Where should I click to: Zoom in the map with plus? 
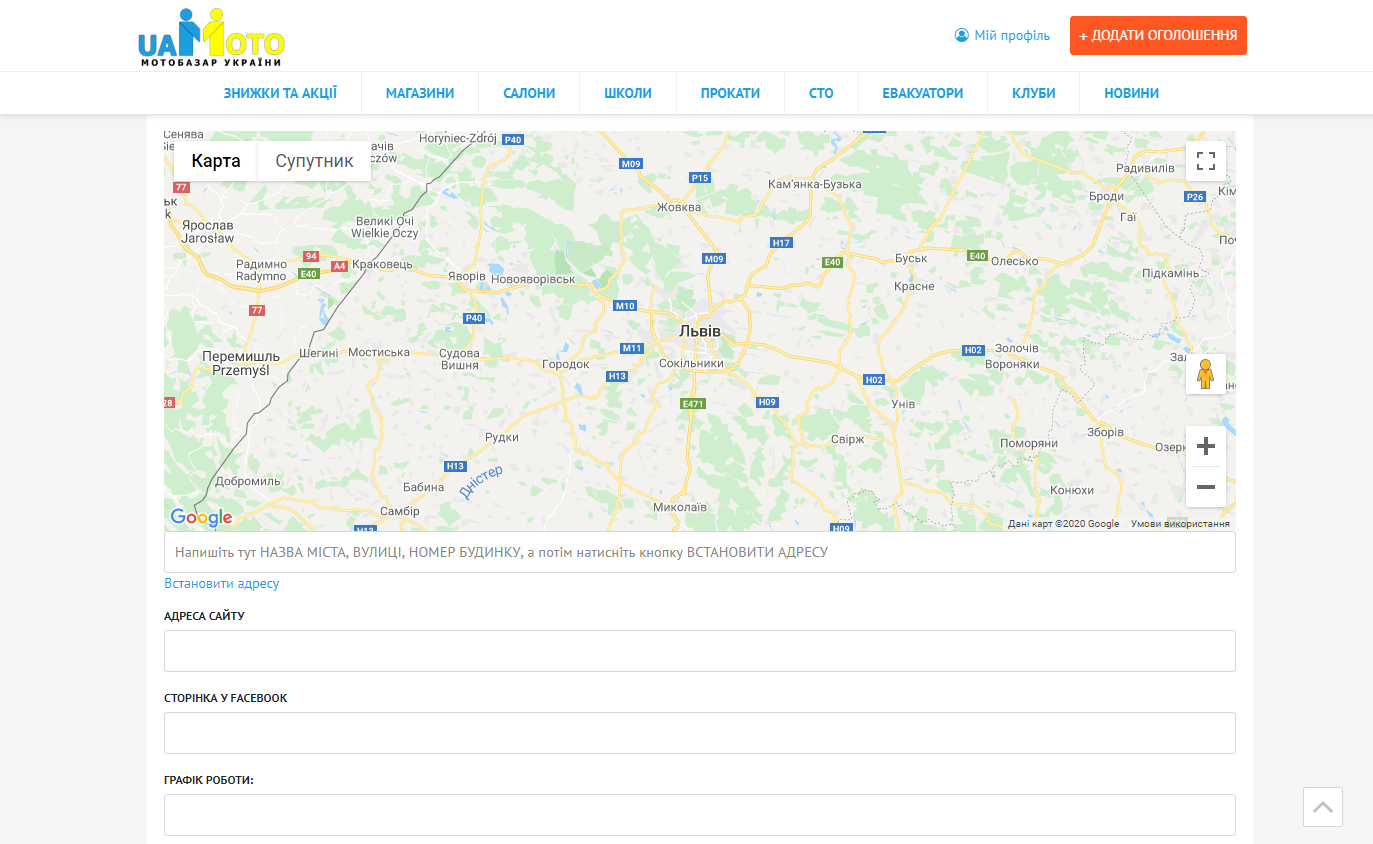(1206, 446)
